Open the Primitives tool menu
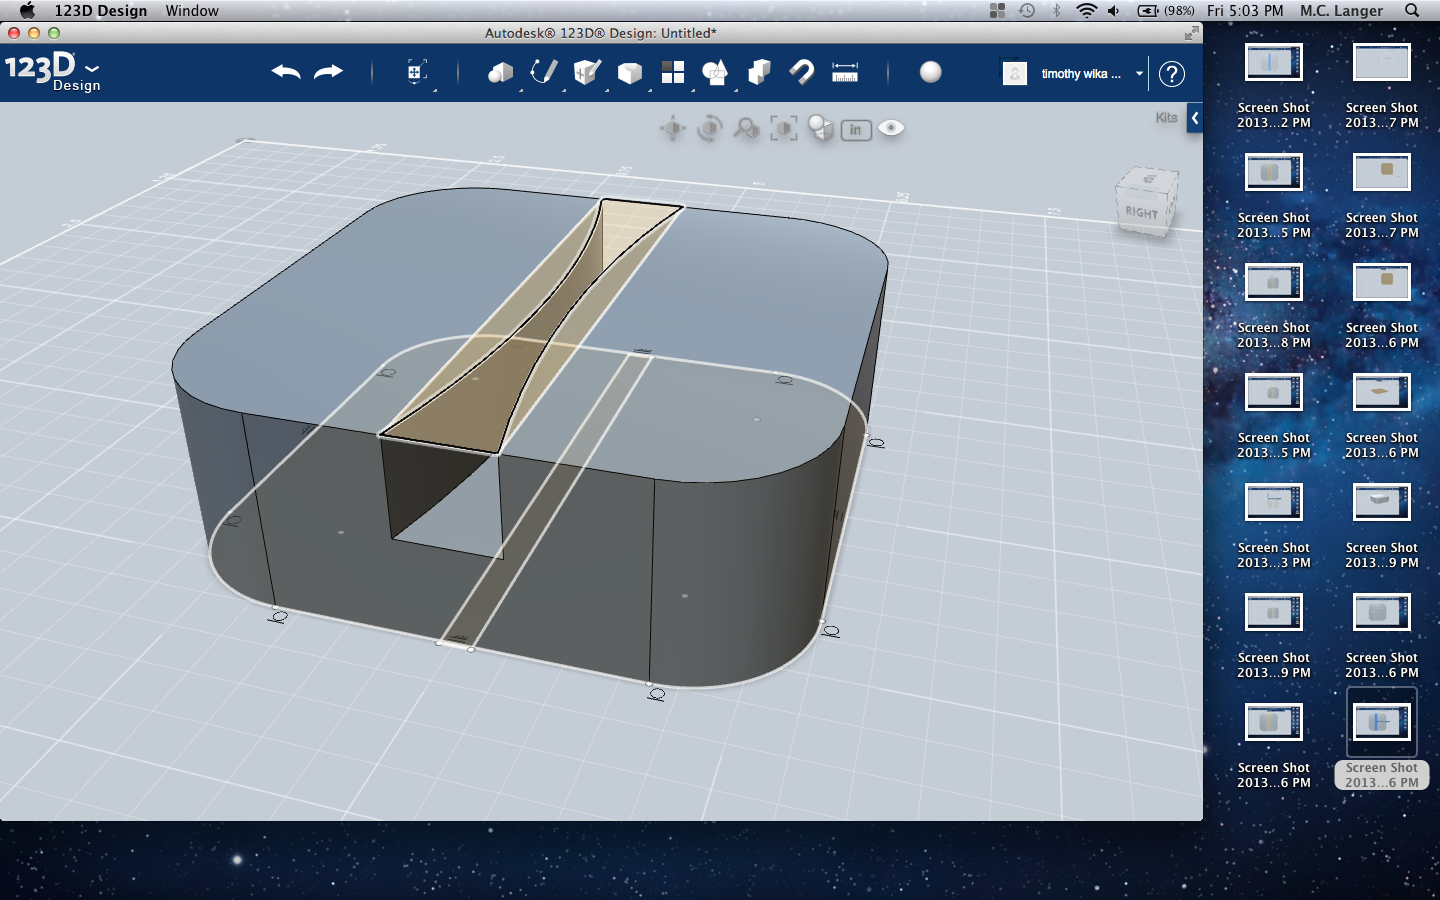The height and width of the screenshot is (900, 1440). 500,72
